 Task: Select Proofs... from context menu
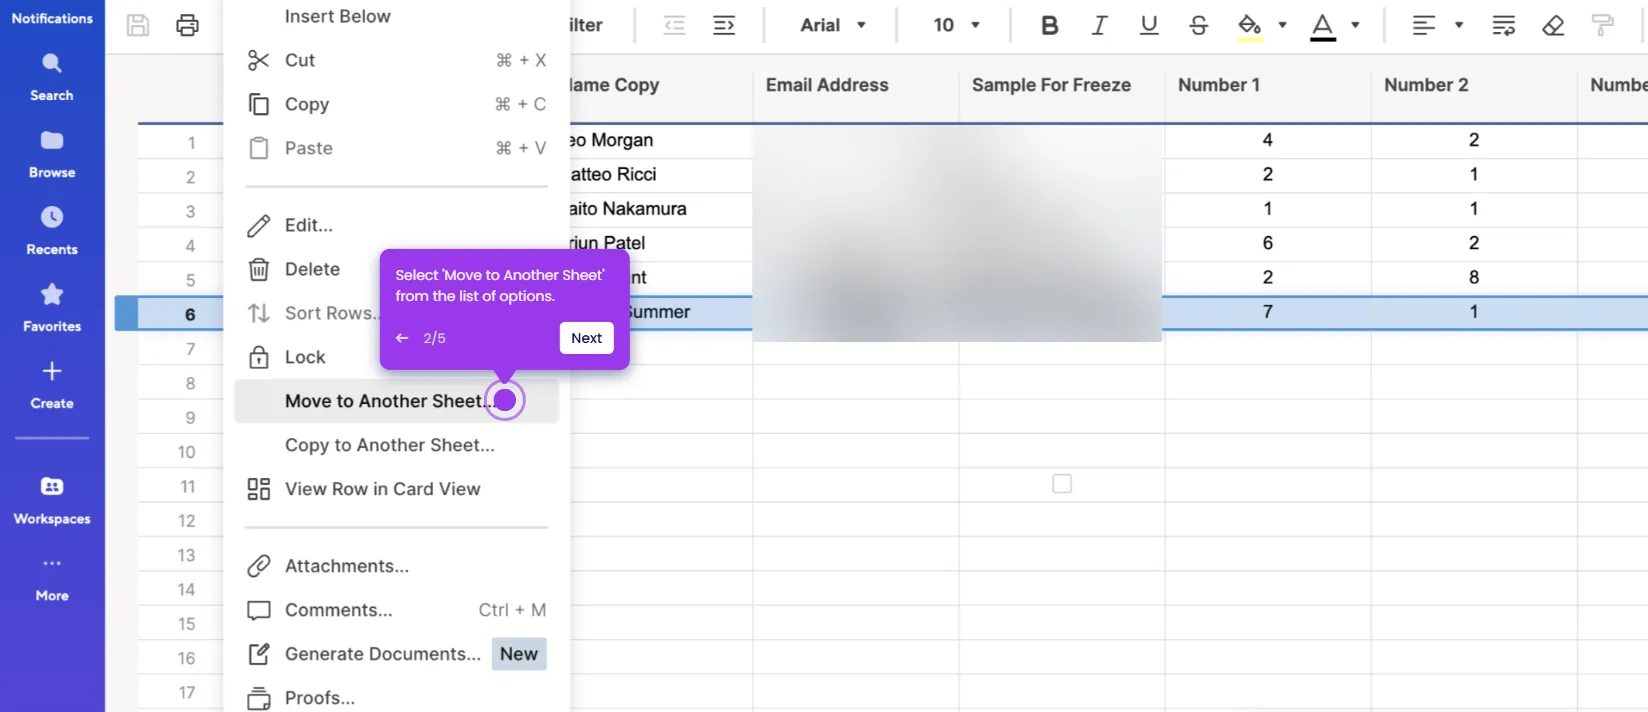coord(396,698)
